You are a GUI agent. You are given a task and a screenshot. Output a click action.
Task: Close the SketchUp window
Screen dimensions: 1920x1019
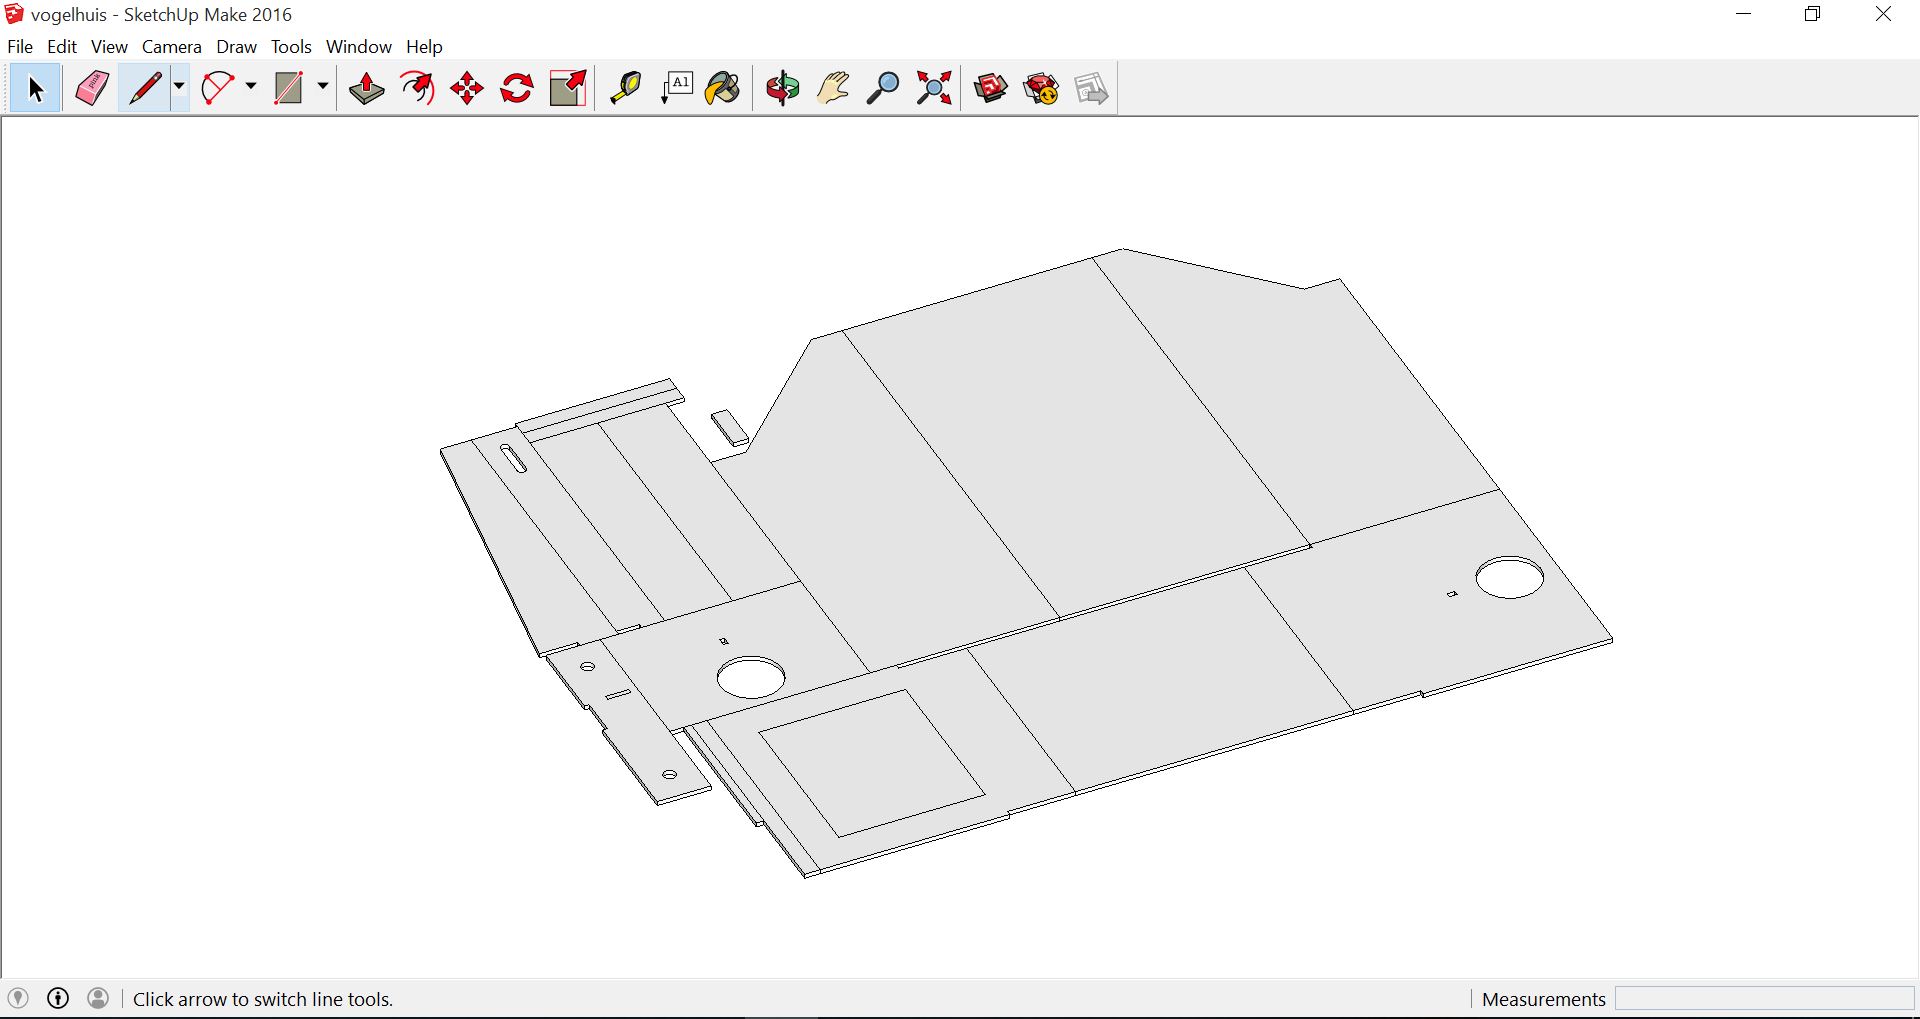coord(1883,14)
